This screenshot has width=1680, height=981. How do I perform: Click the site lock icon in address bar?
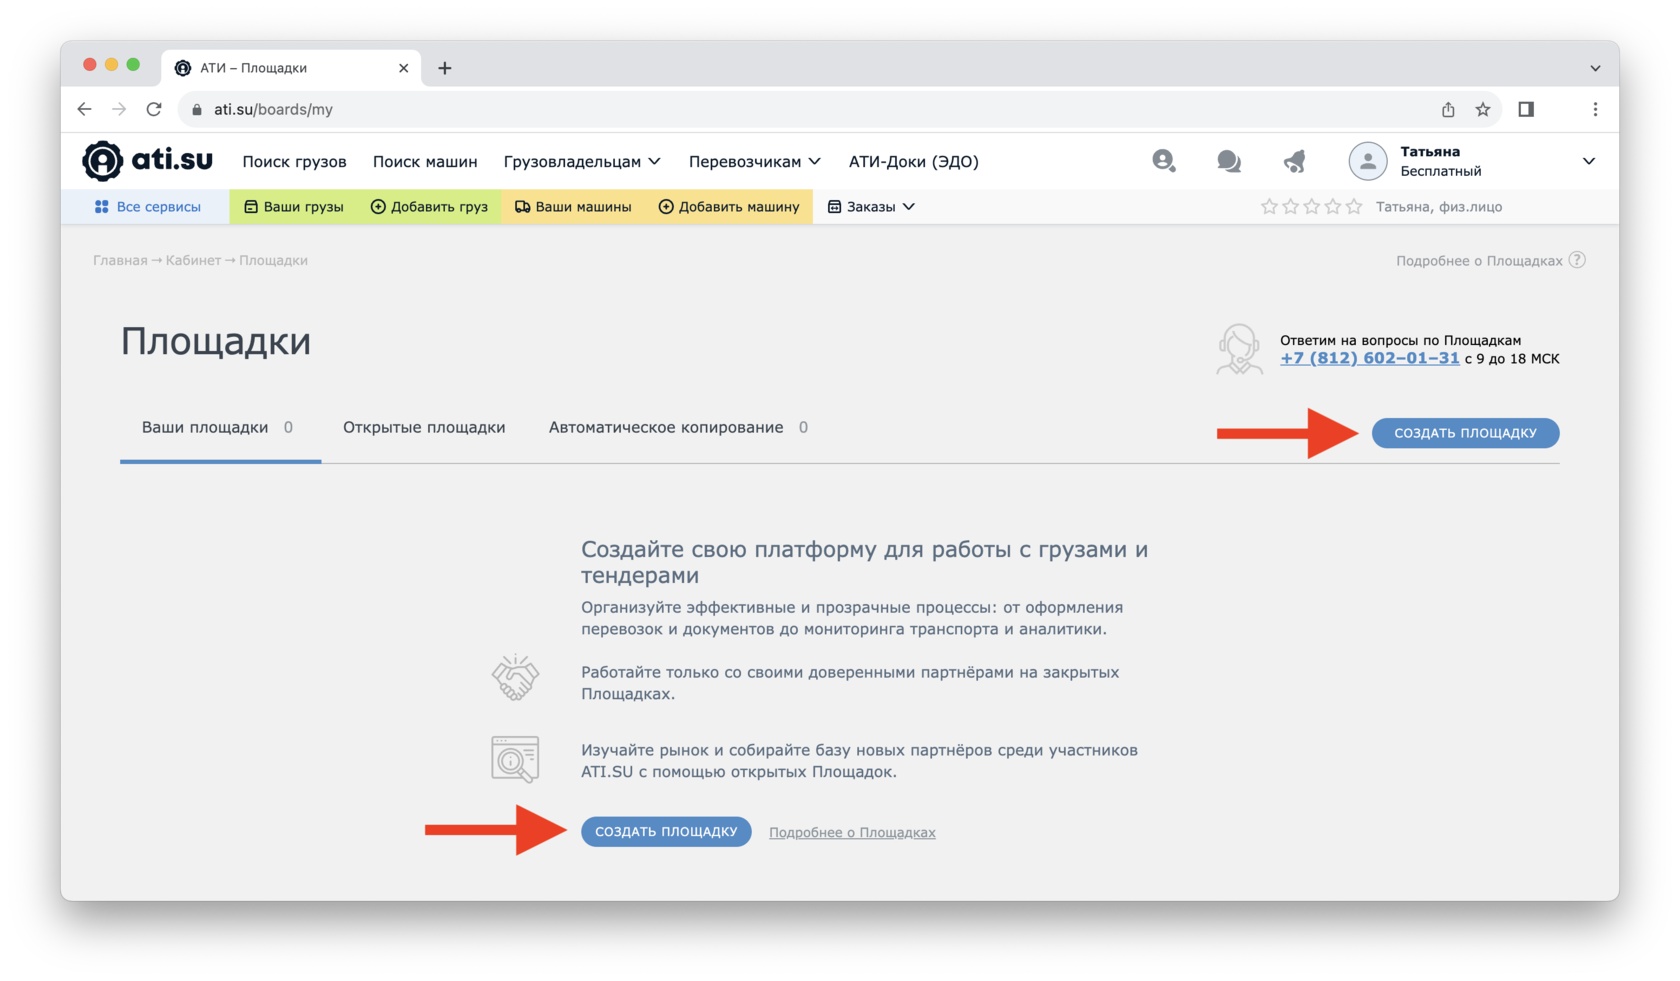pyautogui.click(x=197, y=109)
